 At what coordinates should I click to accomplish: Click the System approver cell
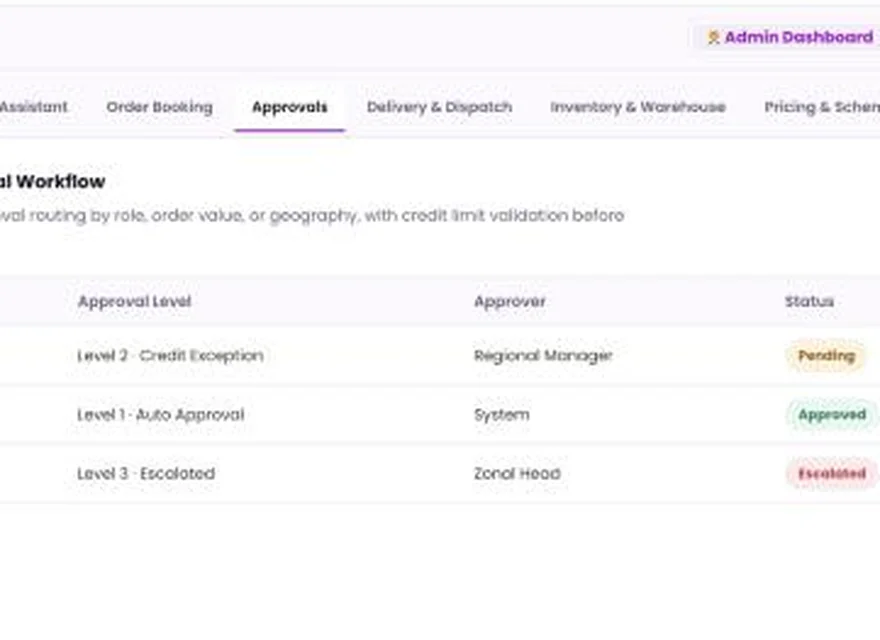(x=502, y=415)
